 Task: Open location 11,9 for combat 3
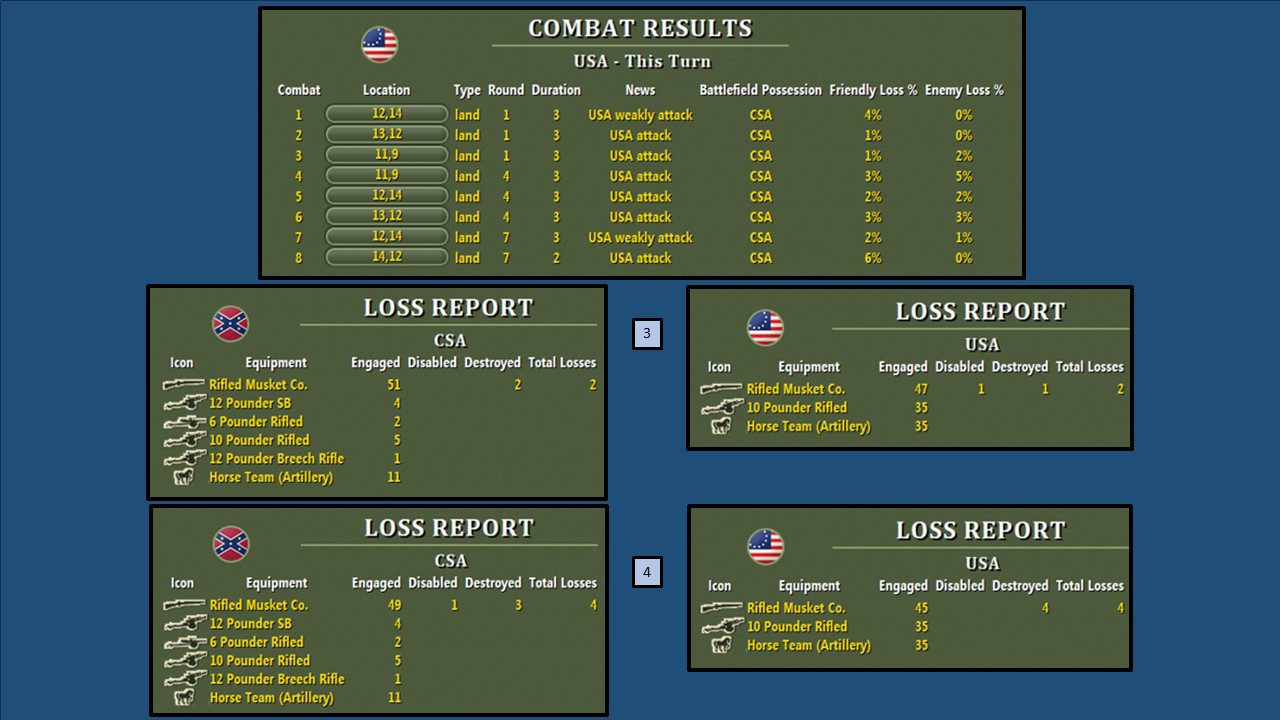click(387, 155)
